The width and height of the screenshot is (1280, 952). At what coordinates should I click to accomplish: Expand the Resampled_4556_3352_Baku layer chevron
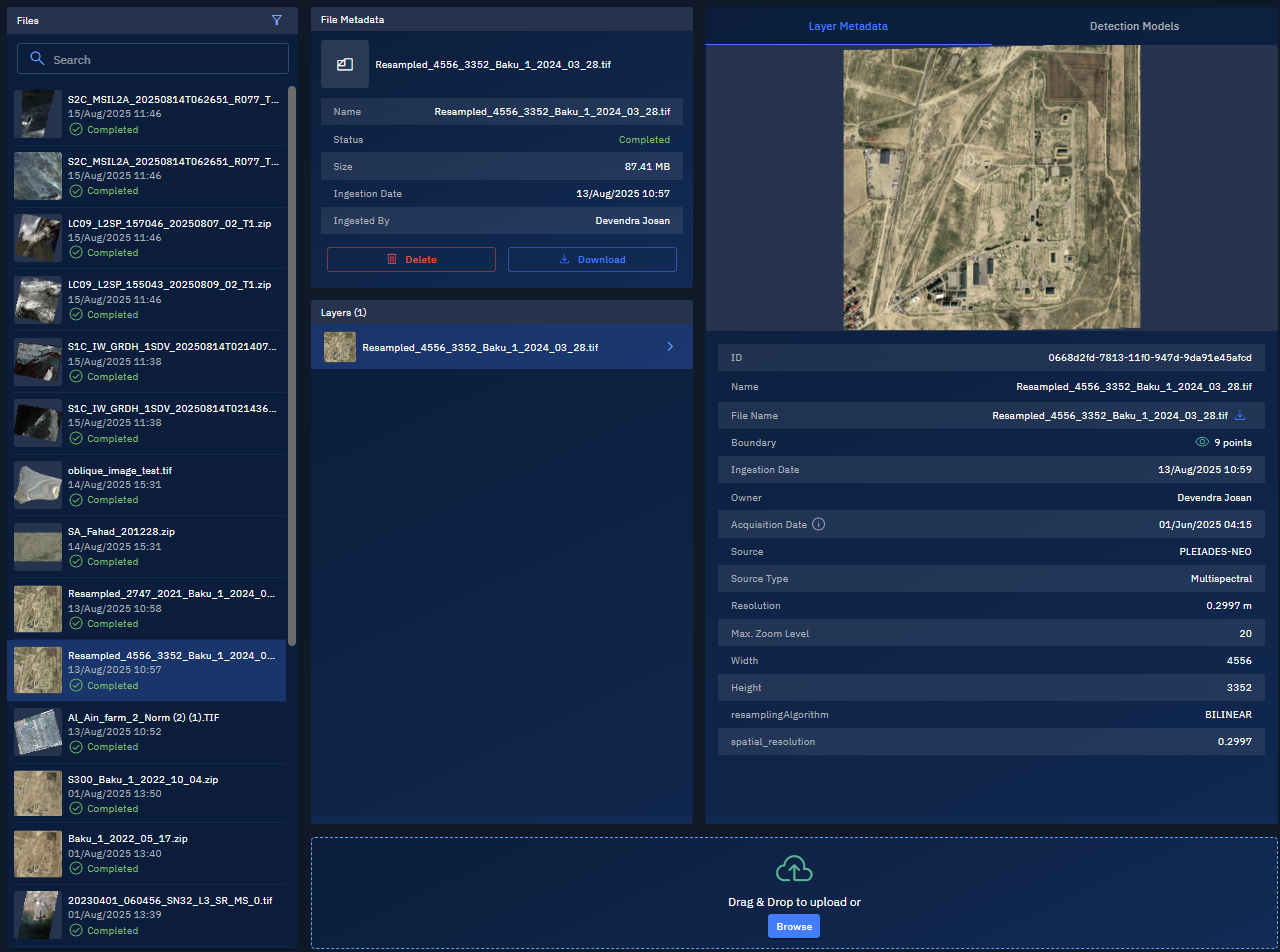670,347
